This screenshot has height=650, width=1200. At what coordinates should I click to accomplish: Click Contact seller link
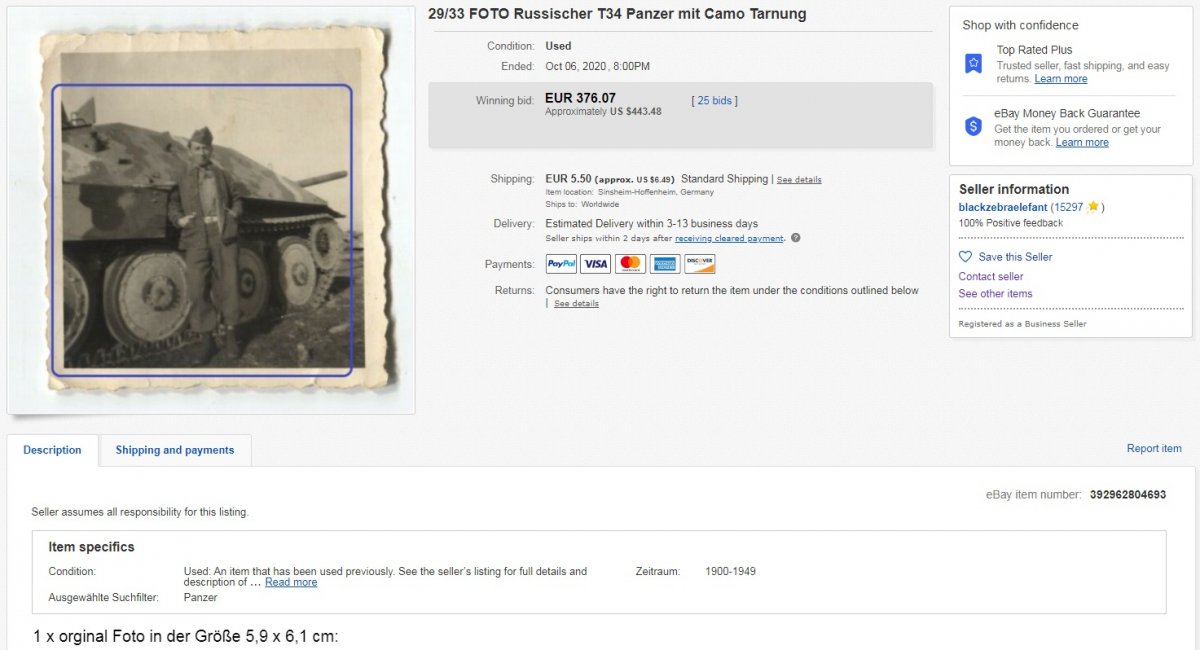(x=991, y=276)
